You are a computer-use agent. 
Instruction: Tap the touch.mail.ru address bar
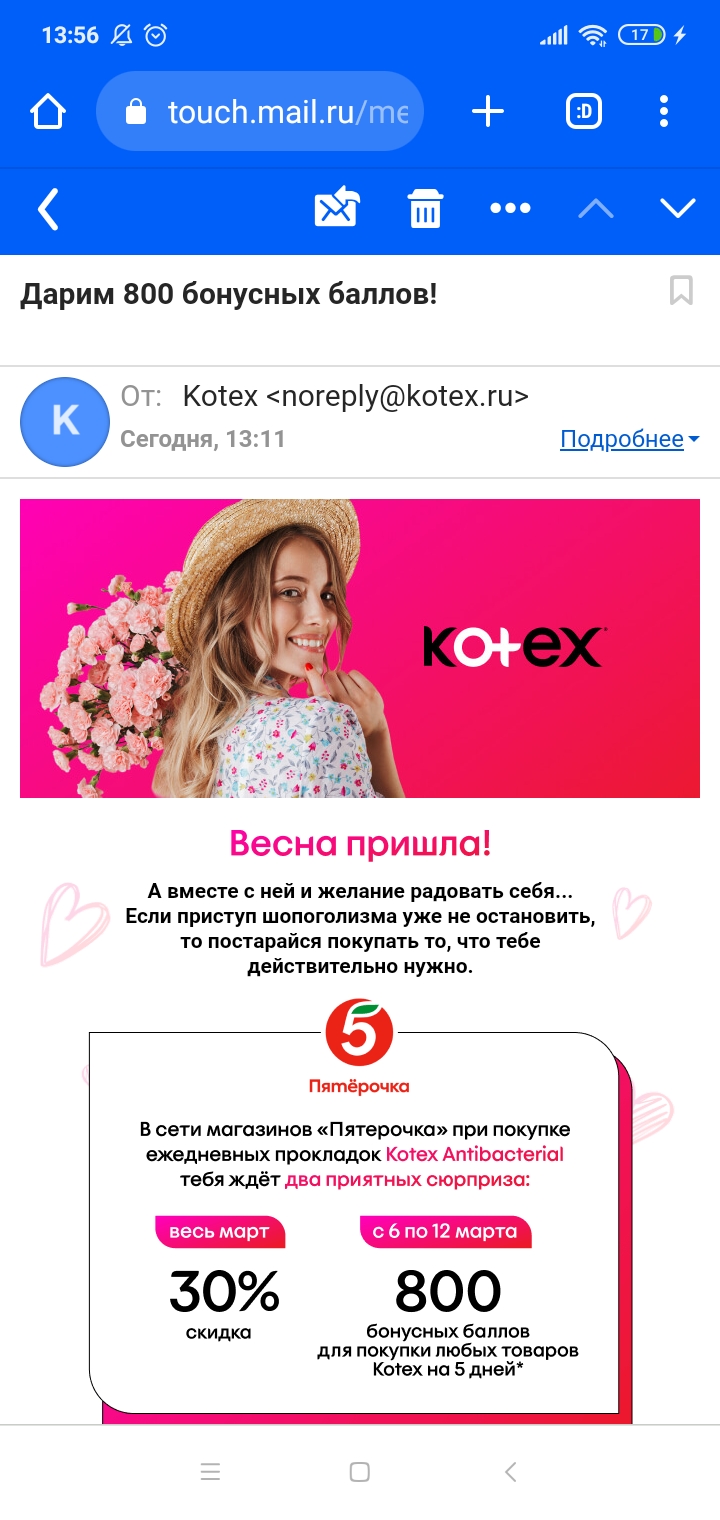click(260, 111)
